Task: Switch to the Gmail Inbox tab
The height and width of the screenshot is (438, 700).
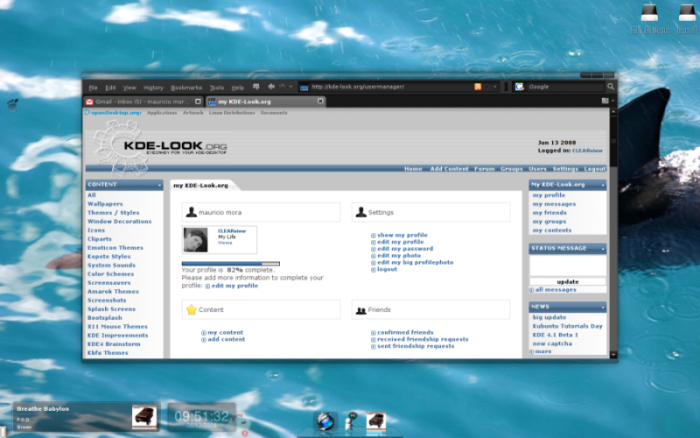Action: pyautogui.click(x=143, y=102)
